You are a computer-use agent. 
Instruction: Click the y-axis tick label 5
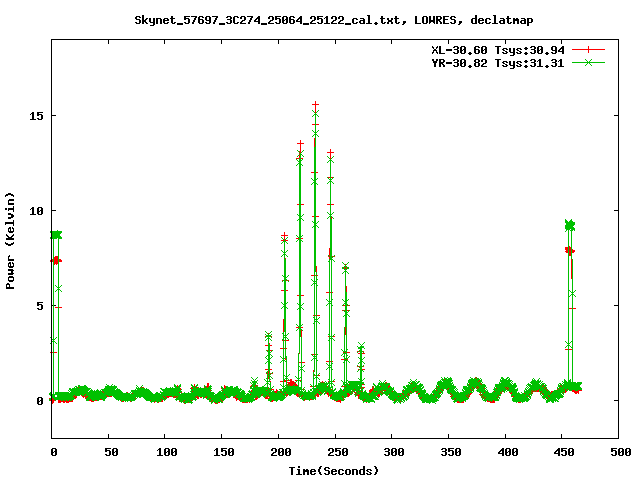pyautogui.click(x=40, y=306)
